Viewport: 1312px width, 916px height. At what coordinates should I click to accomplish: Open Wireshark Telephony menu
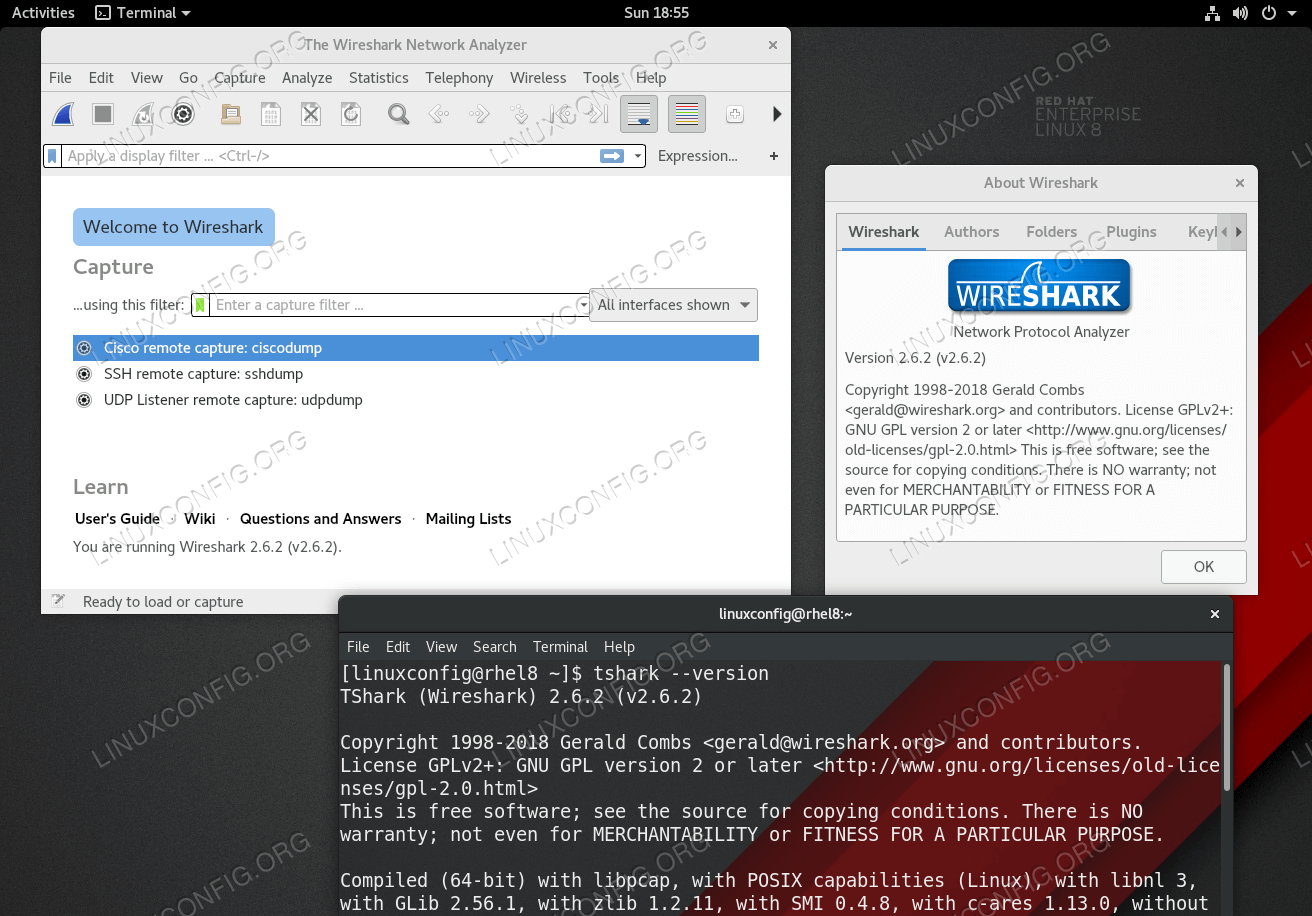pos(459,78)
